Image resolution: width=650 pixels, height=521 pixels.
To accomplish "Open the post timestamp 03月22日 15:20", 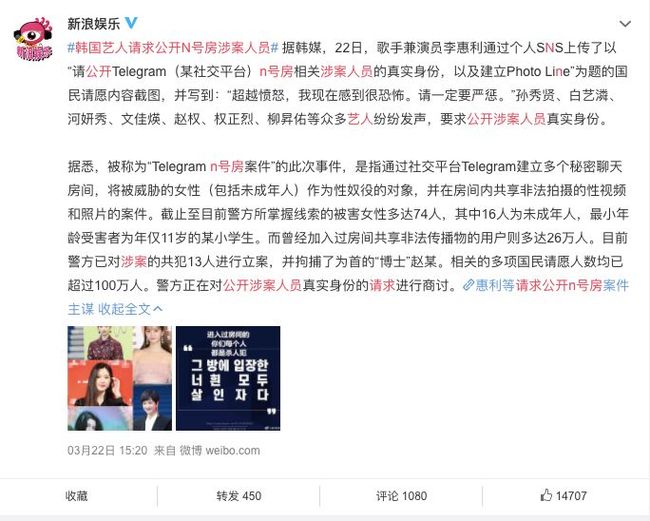I will (x=107, y=451).
